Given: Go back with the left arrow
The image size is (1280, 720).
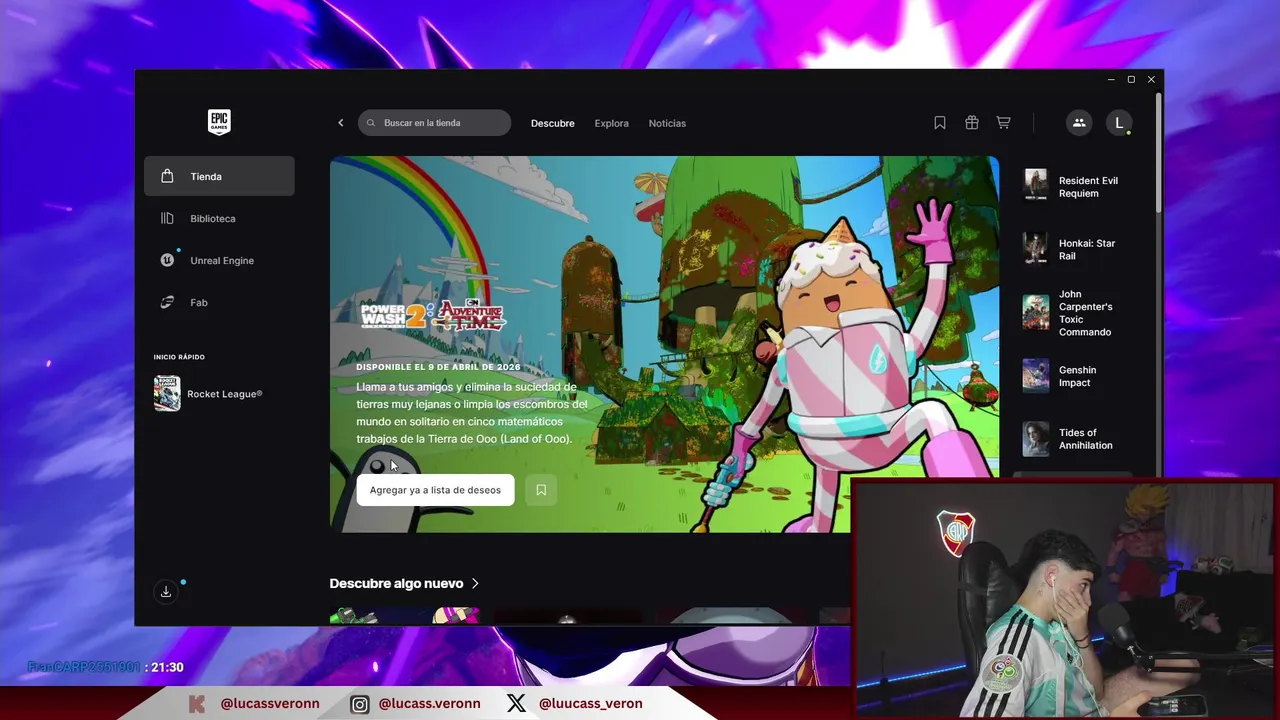Looking at the screenshot, I should [340, 123].
